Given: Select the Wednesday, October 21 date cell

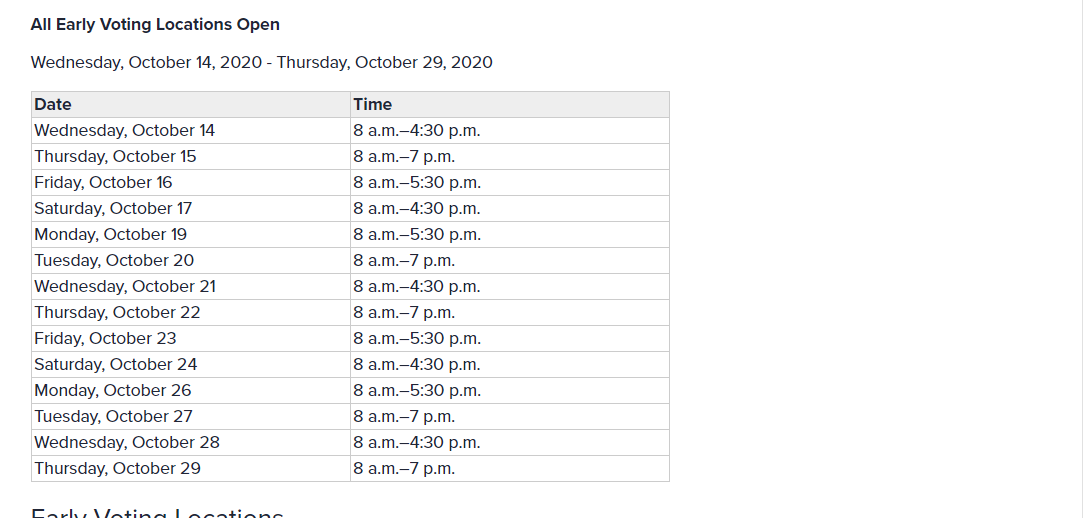Looking at the screenshot, I should (x=191, y=287).
